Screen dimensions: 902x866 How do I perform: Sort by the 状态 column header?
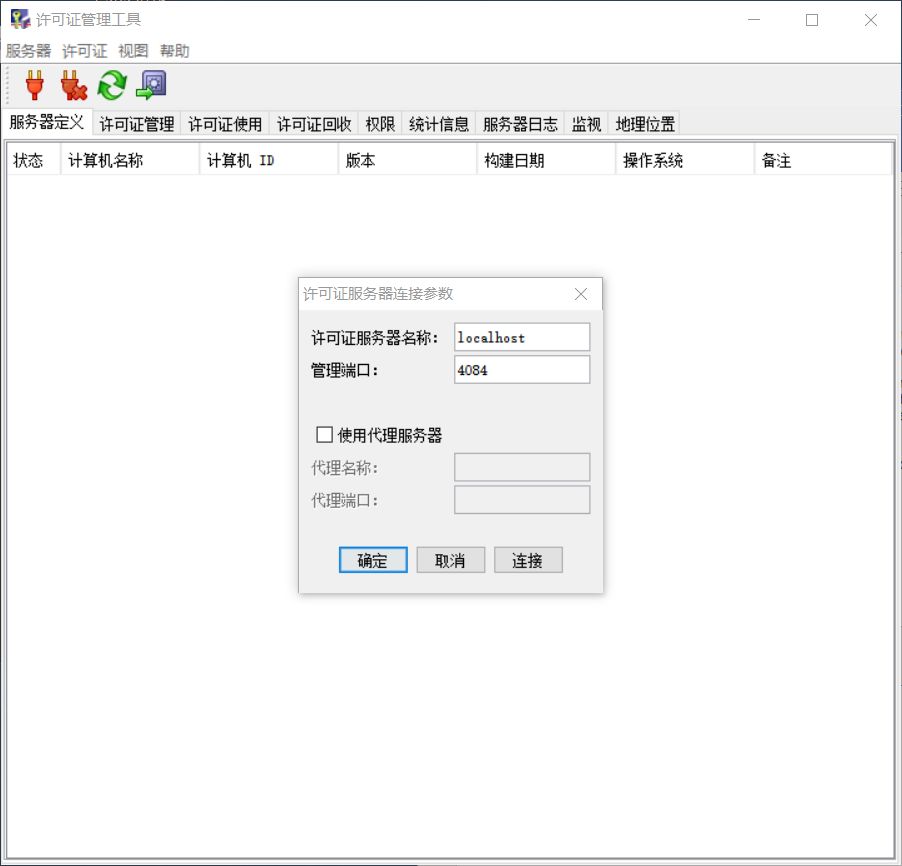[x=33, y=160]
